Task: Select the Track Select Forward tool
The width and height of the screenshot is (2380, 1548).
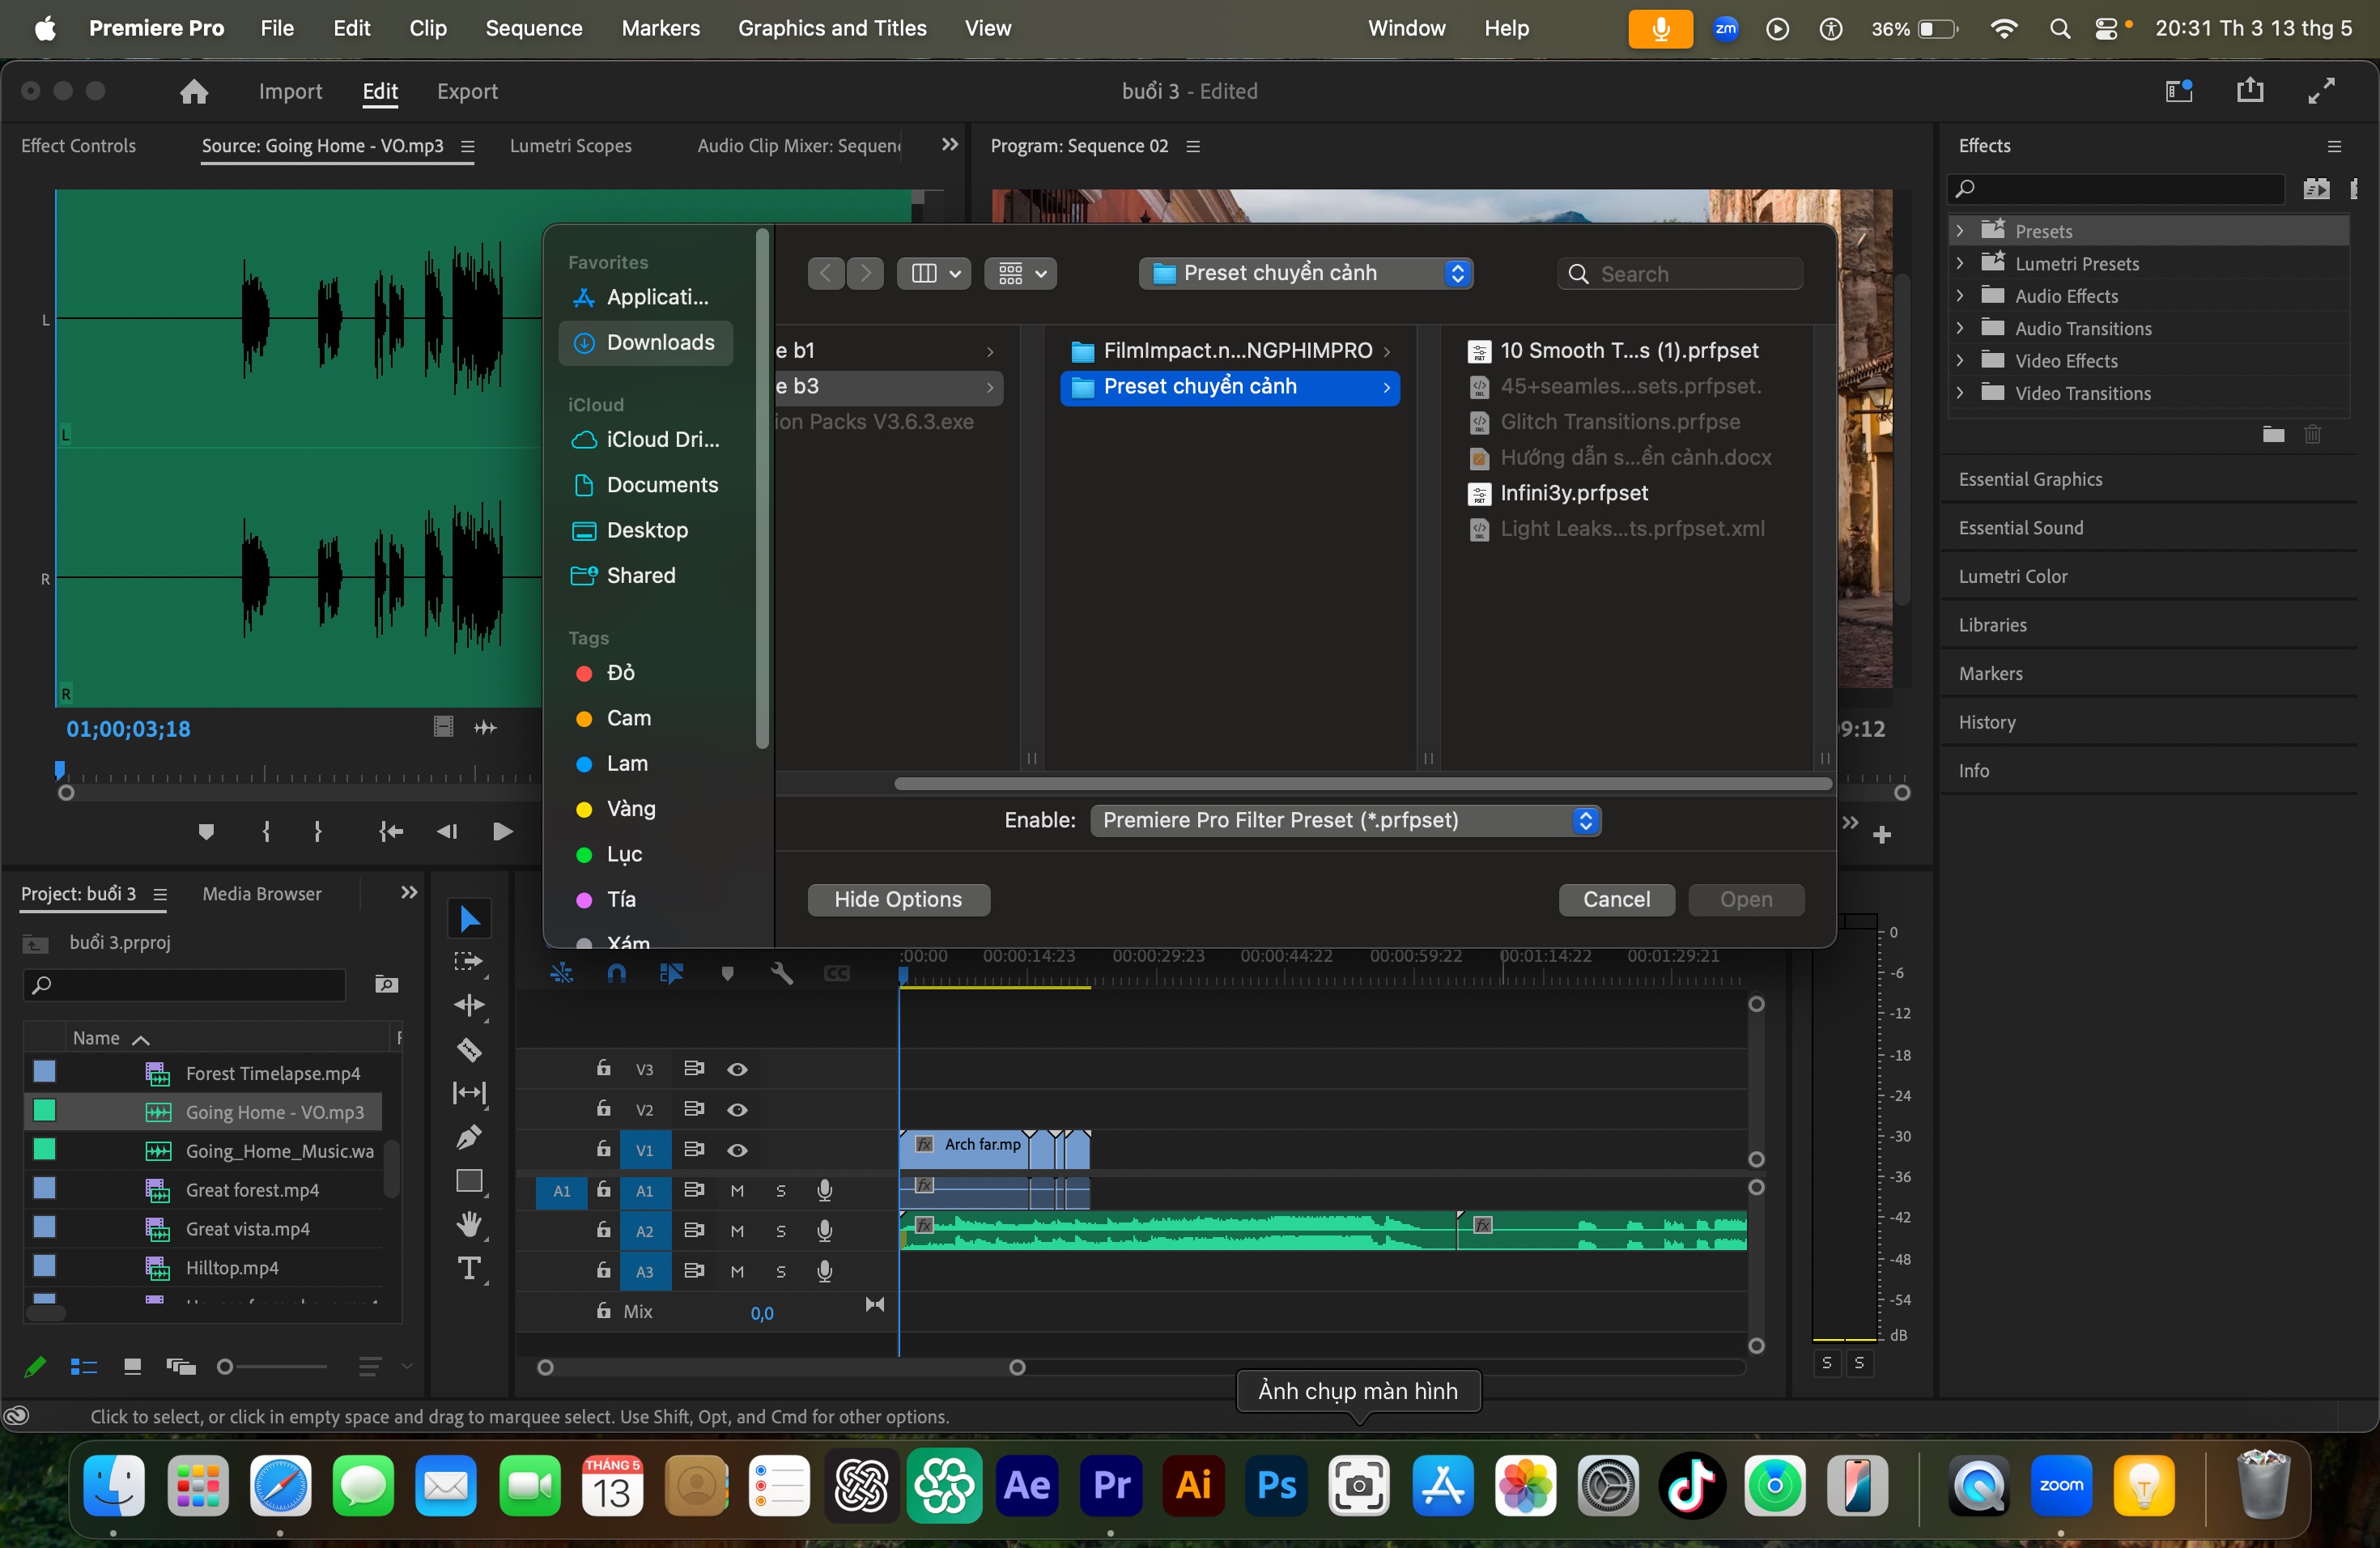Action: [469, 962]
